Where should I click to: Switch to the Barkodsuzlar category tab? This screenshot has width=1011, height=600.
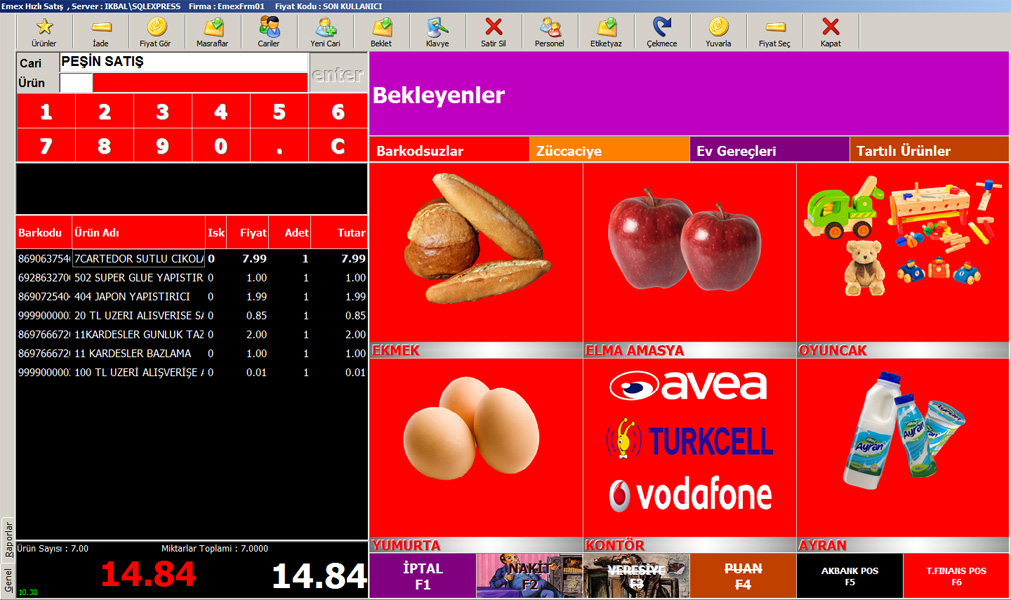[x=449, y=150]
